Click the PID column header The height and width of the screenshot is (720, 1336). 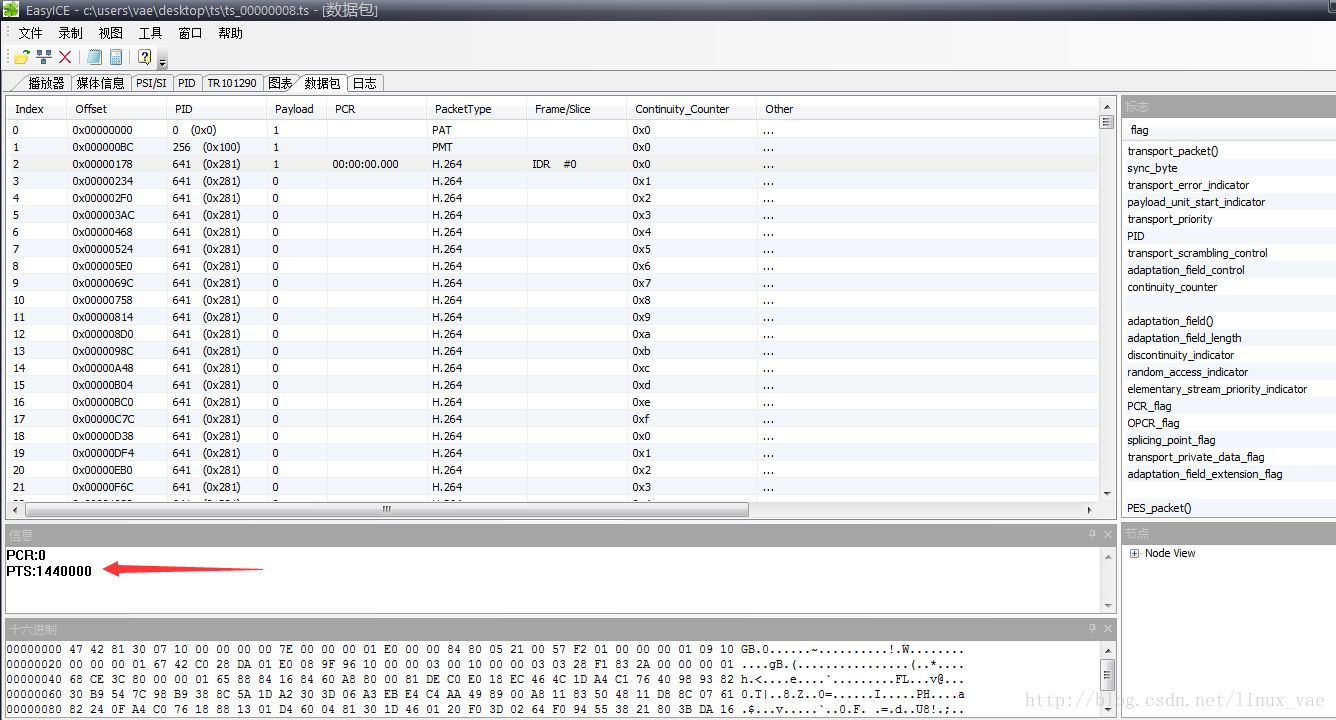[x=217, y=109]
